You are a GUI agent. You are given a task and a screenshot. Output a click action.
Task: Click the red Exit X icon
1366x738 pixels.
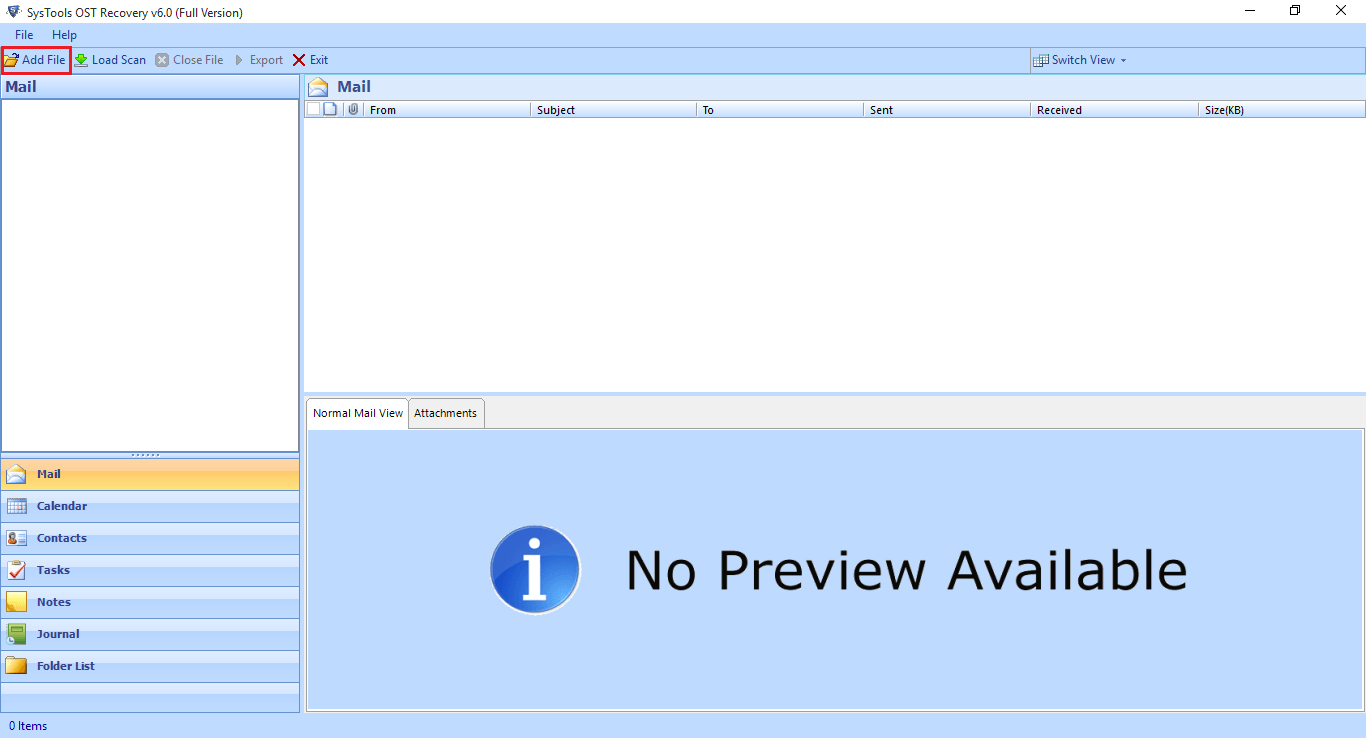coord(299,60)
